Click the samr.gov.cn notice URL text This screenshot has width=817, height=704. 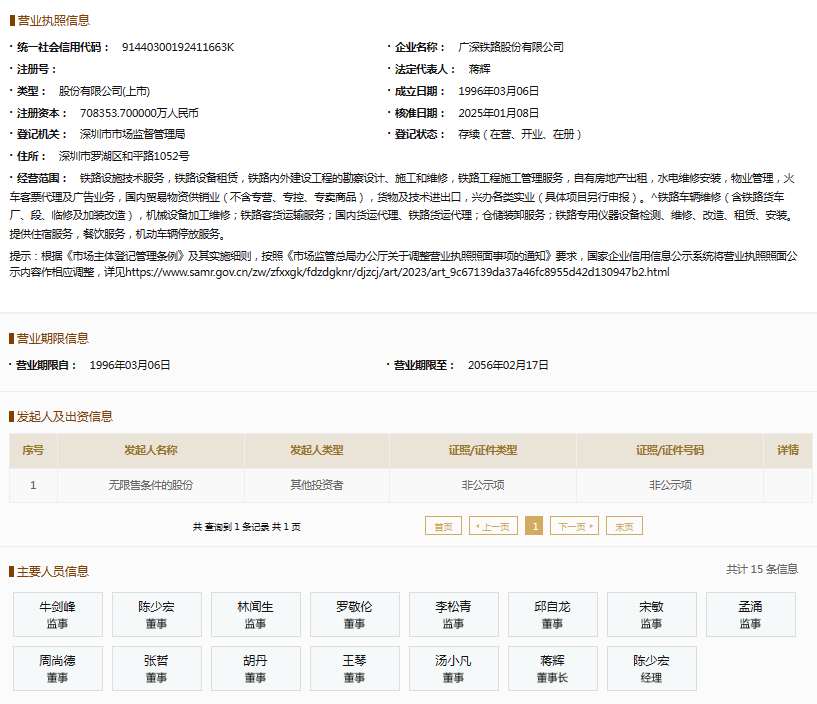click(x=398, y=272)
